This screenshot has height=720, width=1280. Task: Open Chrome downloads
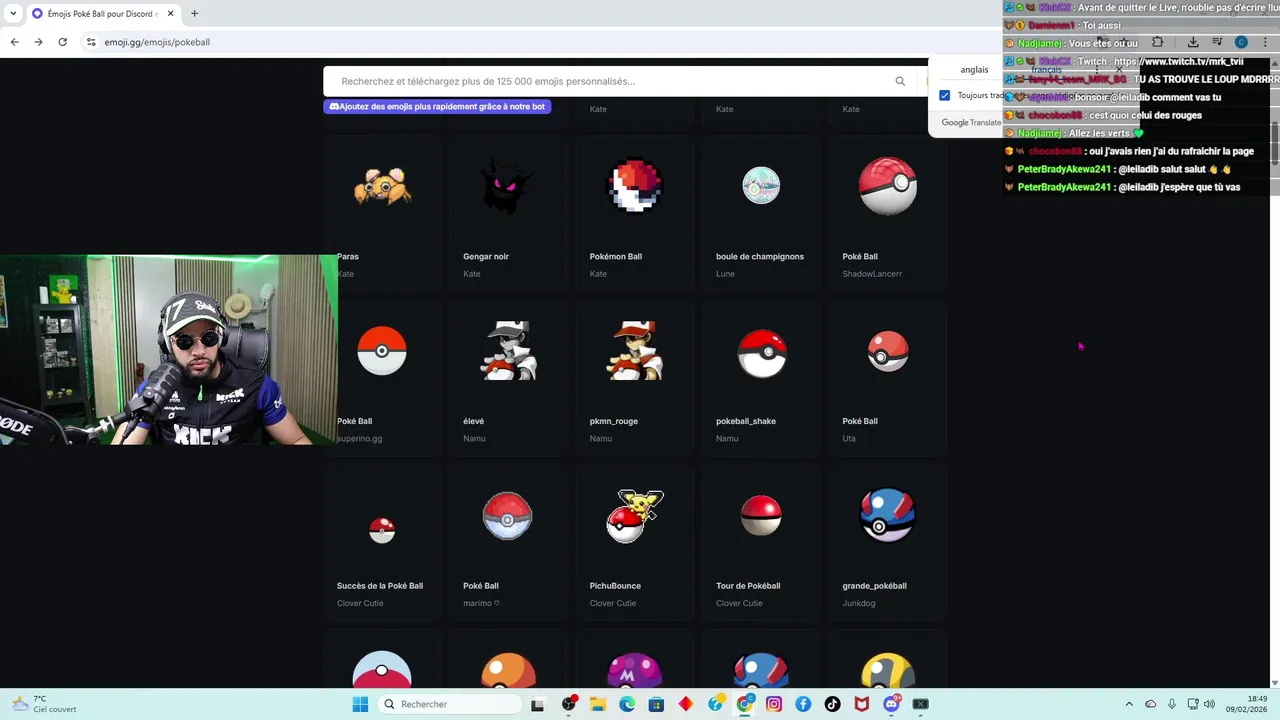point(1193,42)
